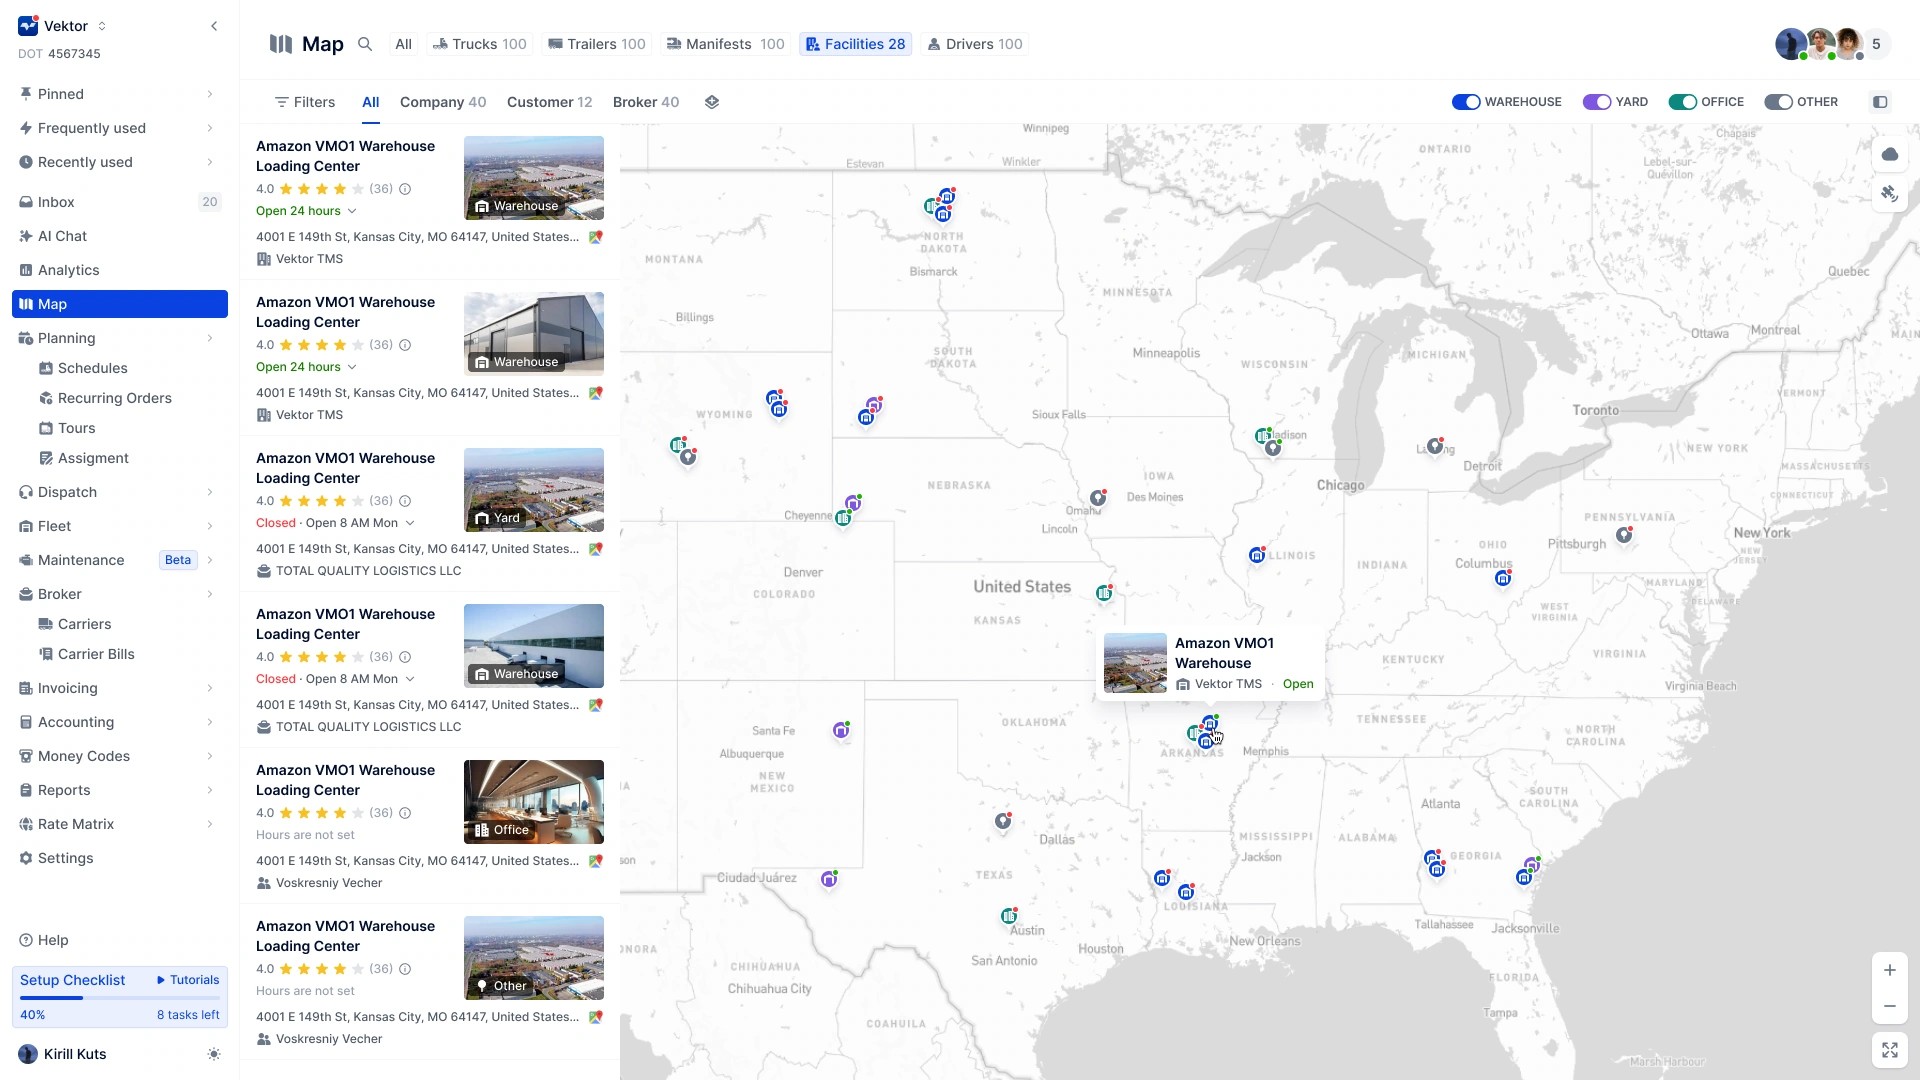Click the green office pin in Kansas
This screenshot has width=1920, height=1080.
(1104, 593)
